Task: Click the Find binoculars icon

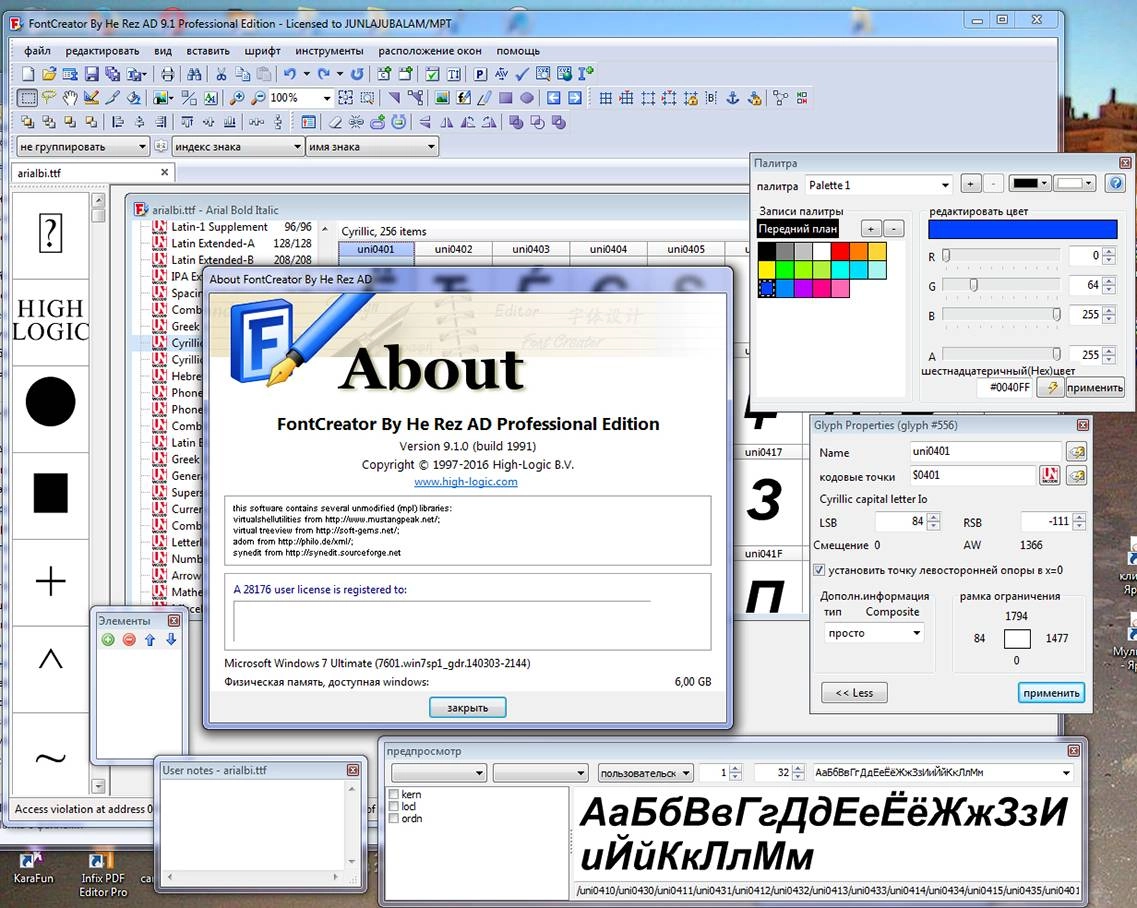Action: click(194, 73)
